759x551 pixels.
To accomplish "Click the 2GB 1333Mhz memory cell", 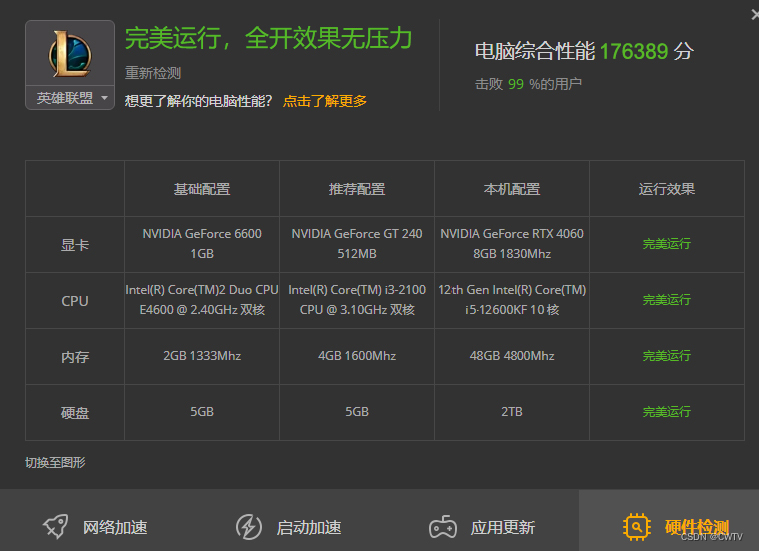I will pos(202,356).
